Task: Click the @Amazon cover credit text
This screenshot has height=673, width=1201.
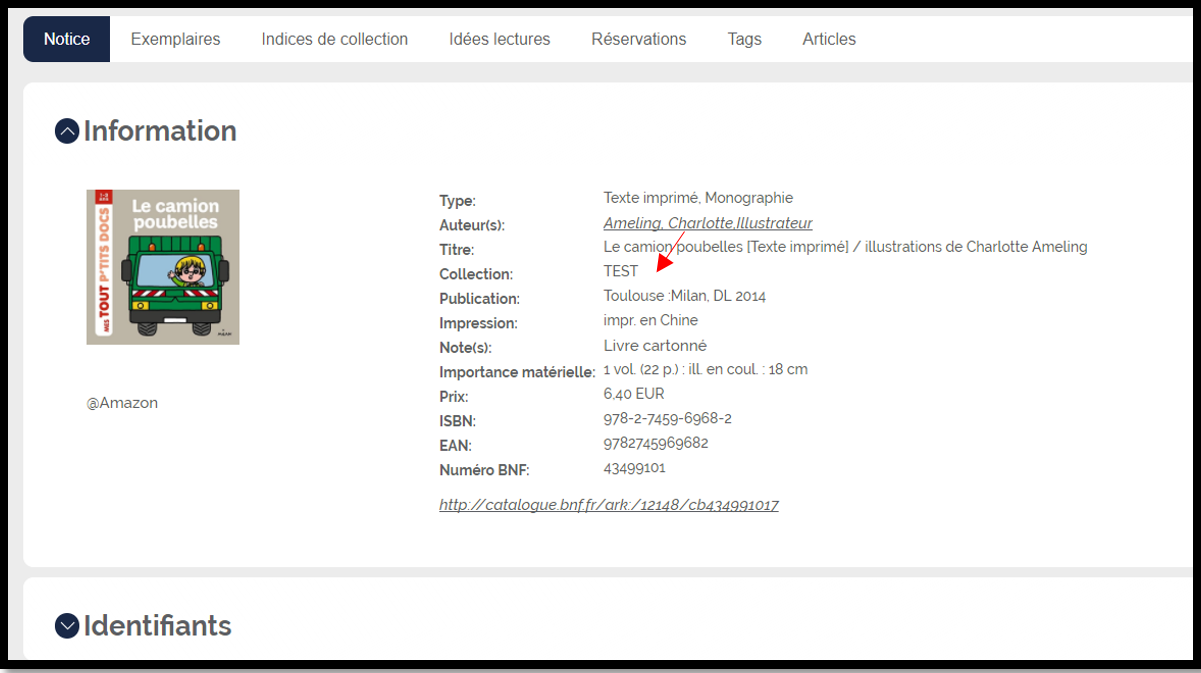Action: pos(122,403)
